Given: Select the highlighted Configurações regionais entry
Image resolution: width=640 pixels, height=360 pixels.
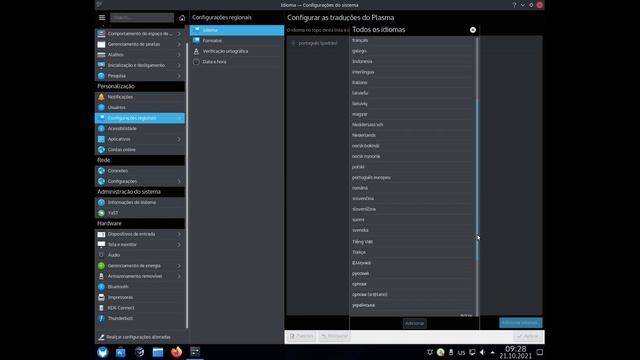Looking at the screenshot, I should pyautogui.click(x=140, y=118).
